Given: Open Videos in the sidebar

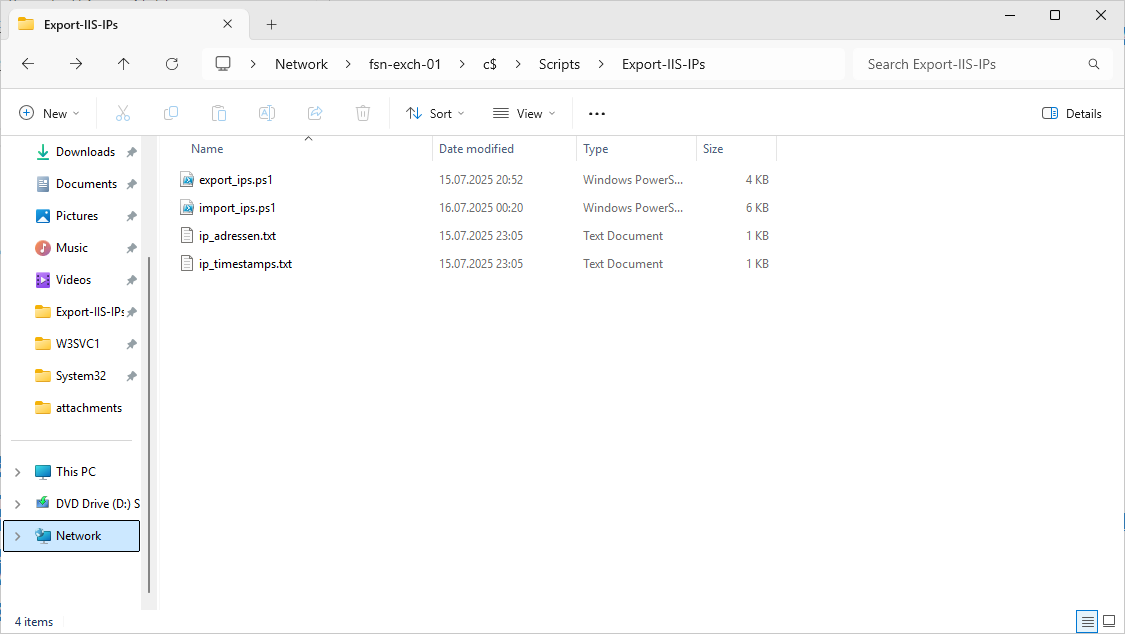Looking at the screenshot, I should tap(73, 280).
